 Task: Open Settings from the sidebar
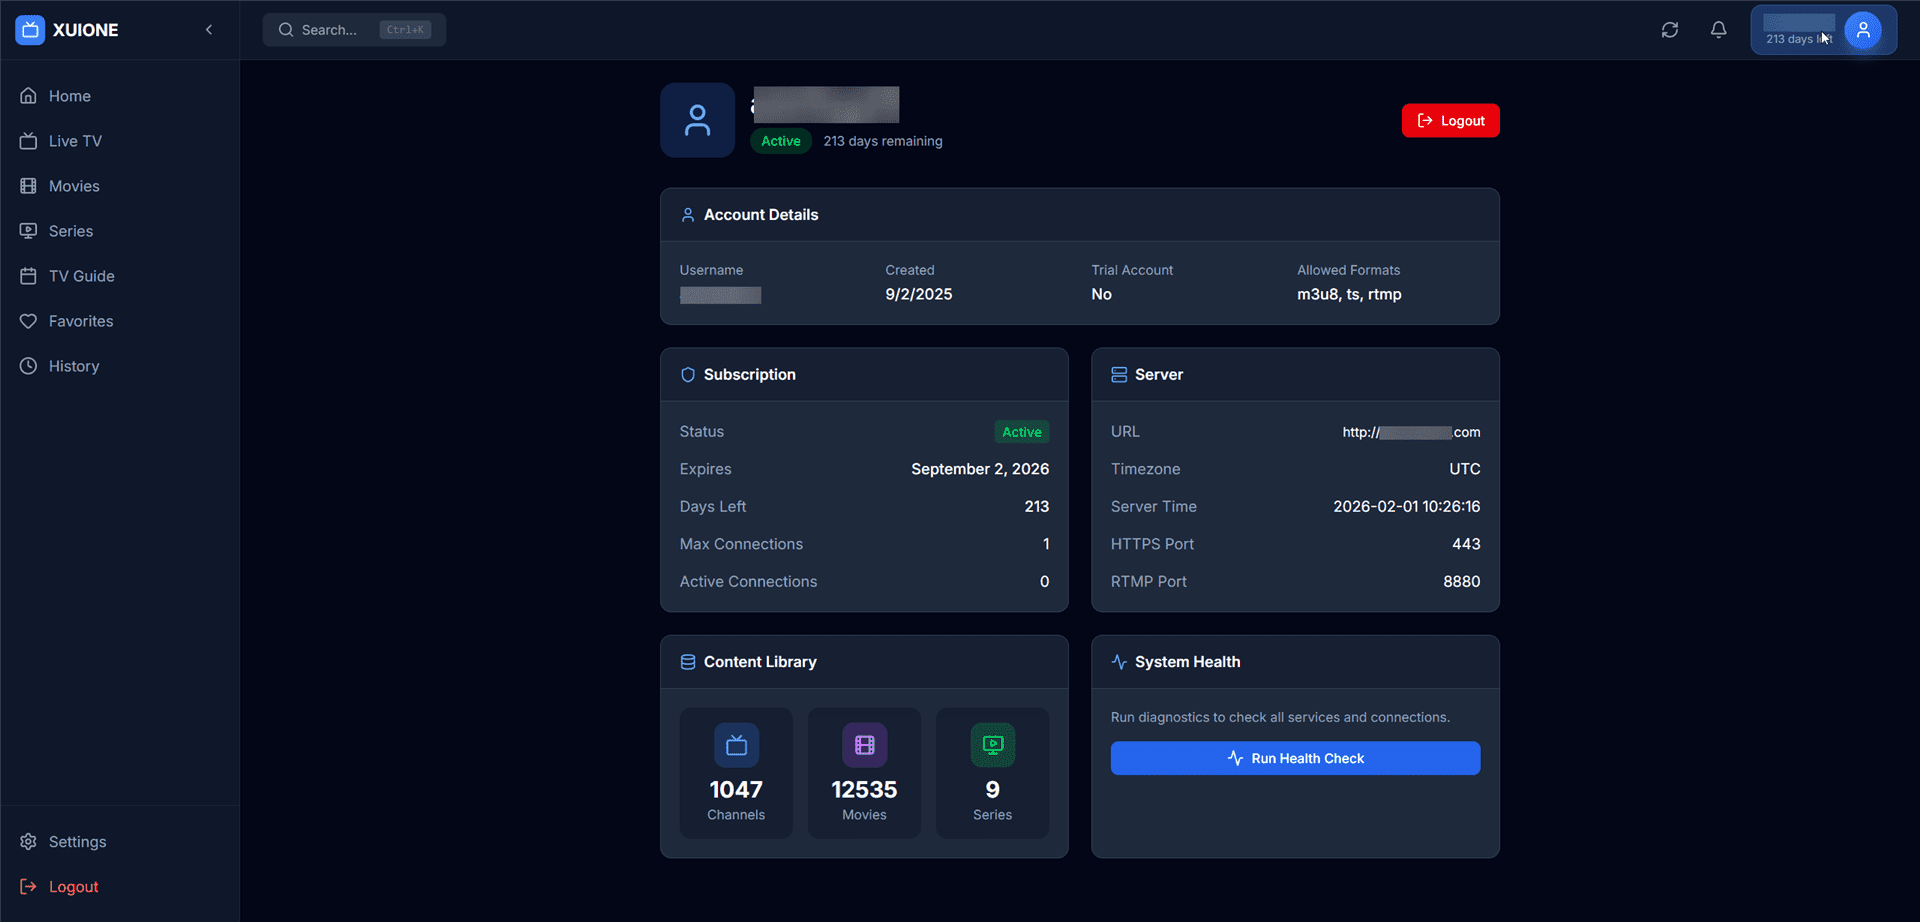pos(77,842)
